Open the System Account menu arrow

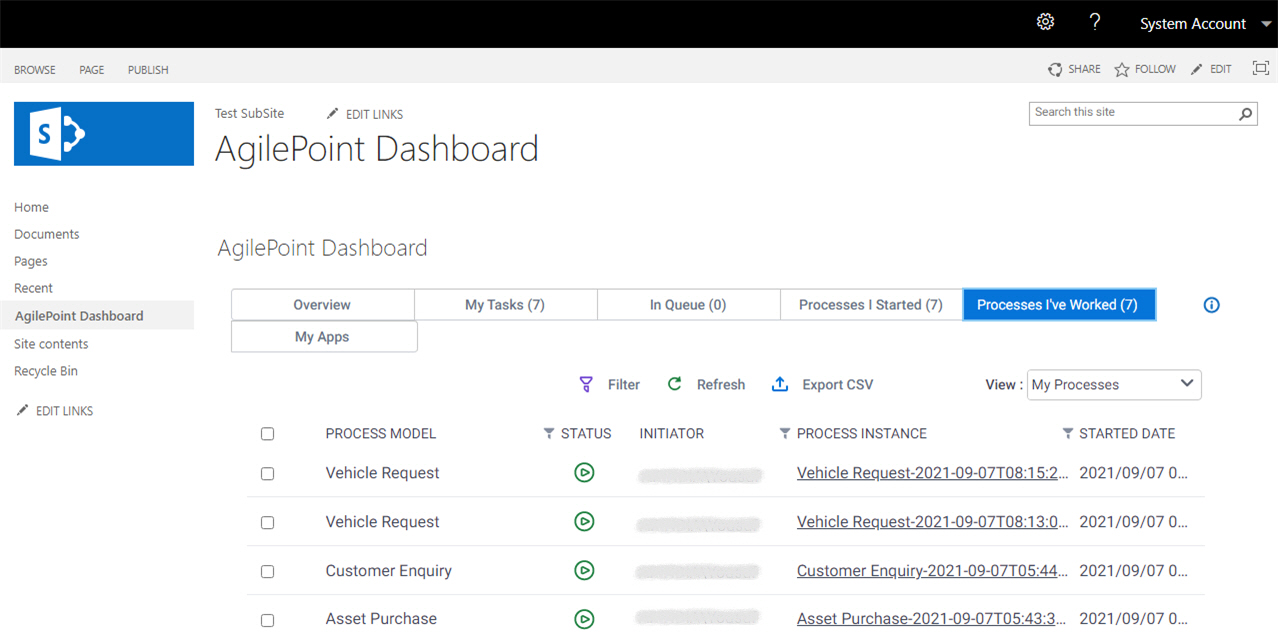point(1267,24)
